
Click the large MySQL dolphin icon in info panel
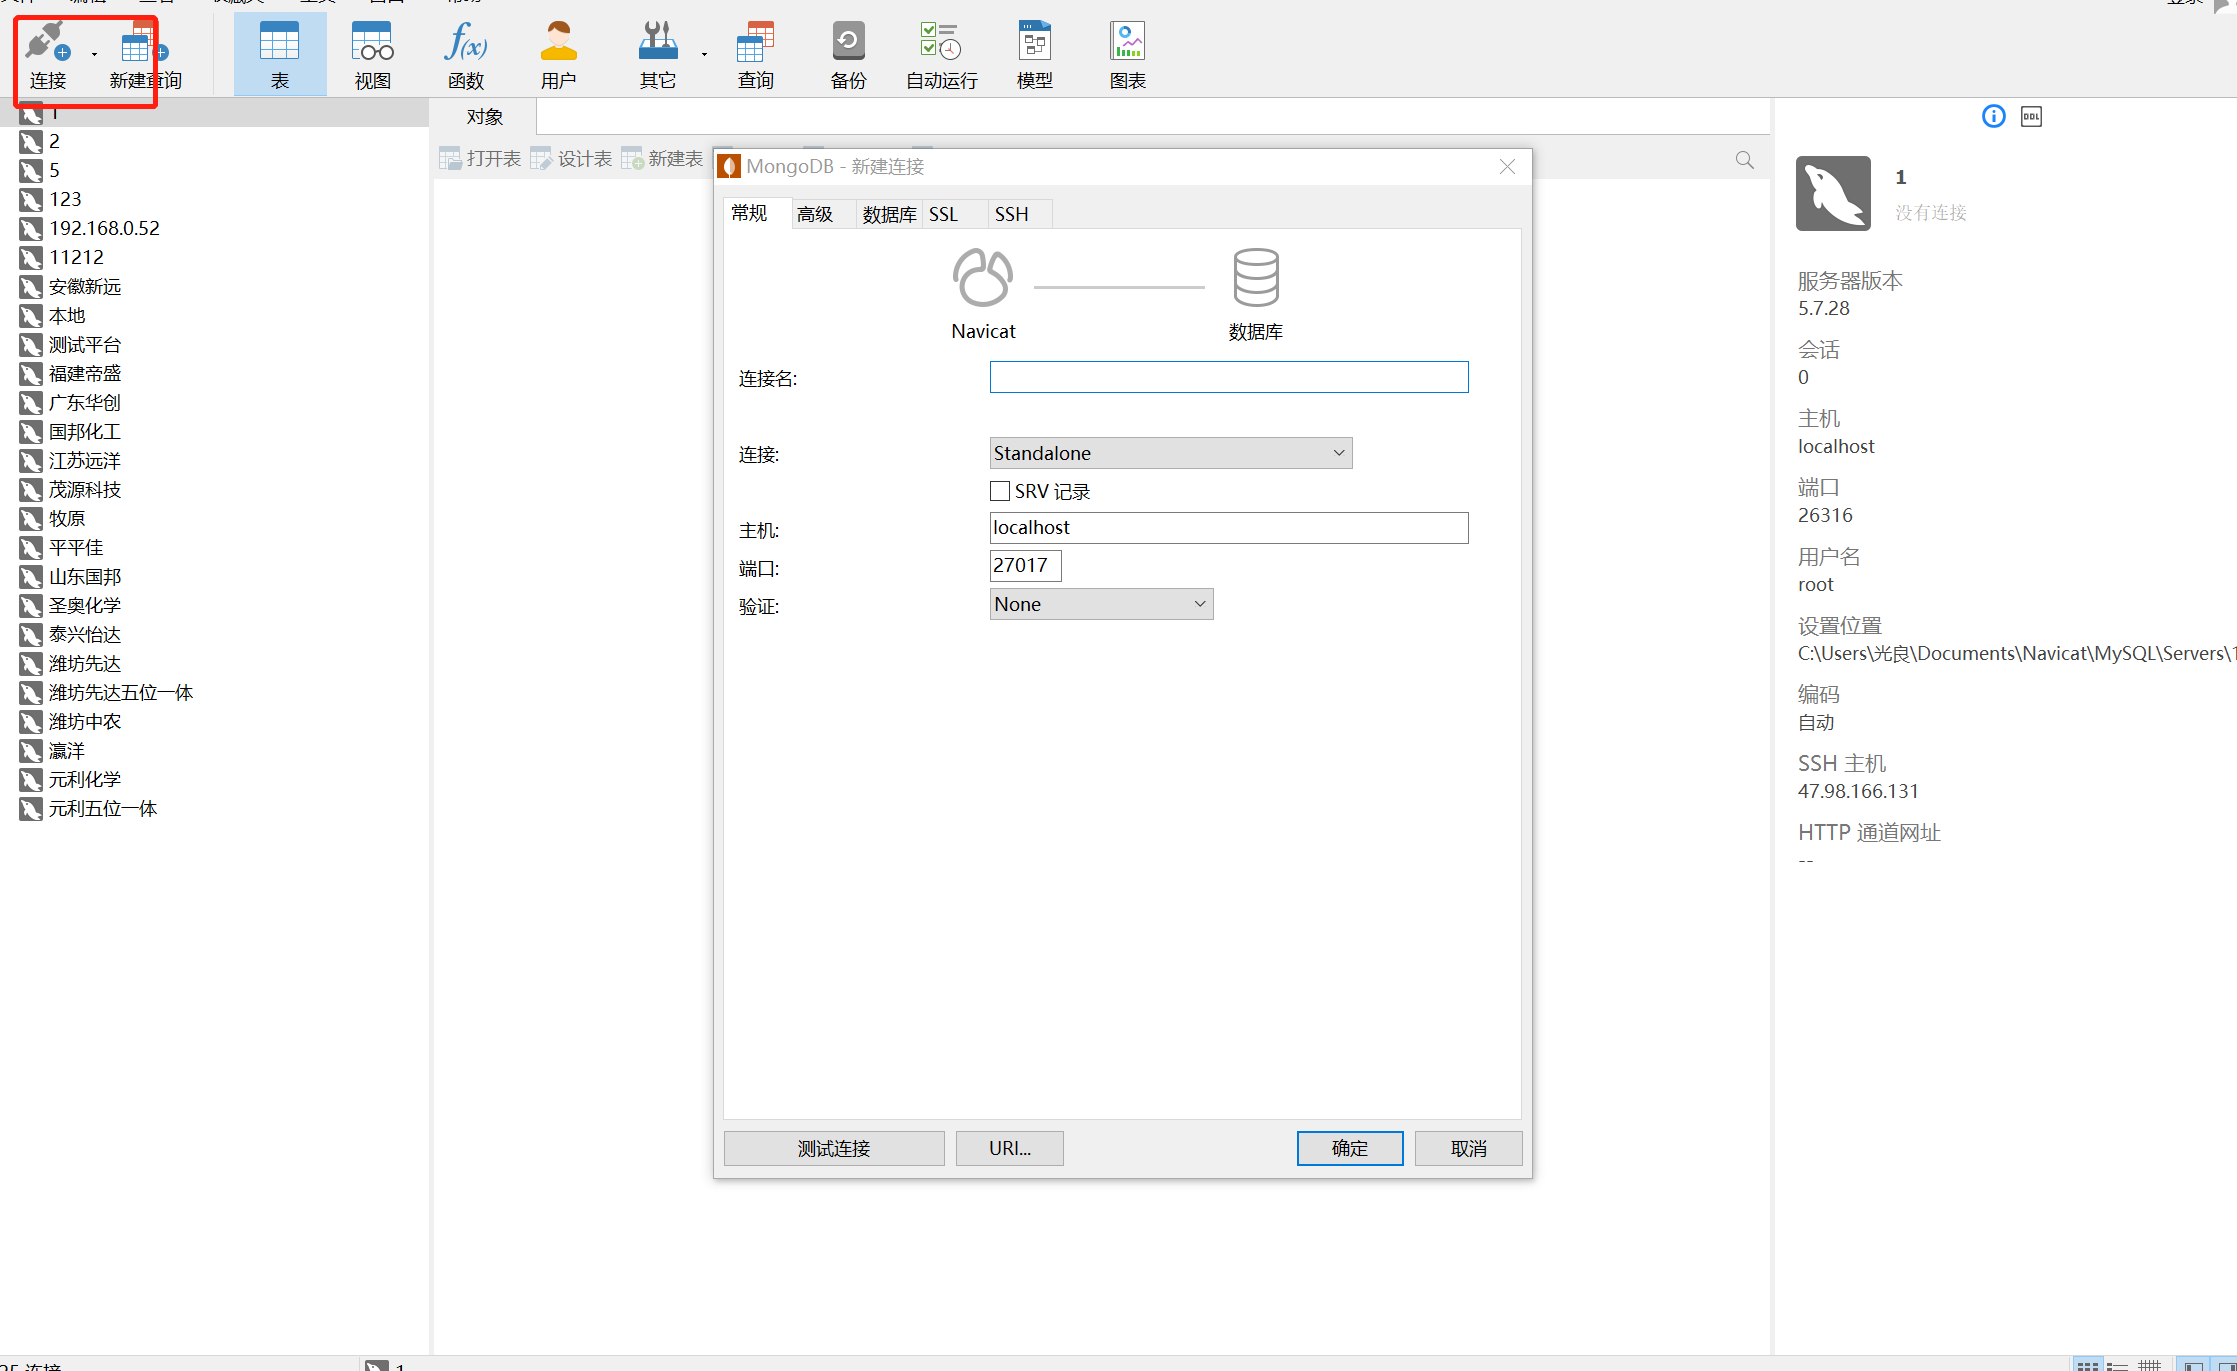click(x=1833, y=193)
